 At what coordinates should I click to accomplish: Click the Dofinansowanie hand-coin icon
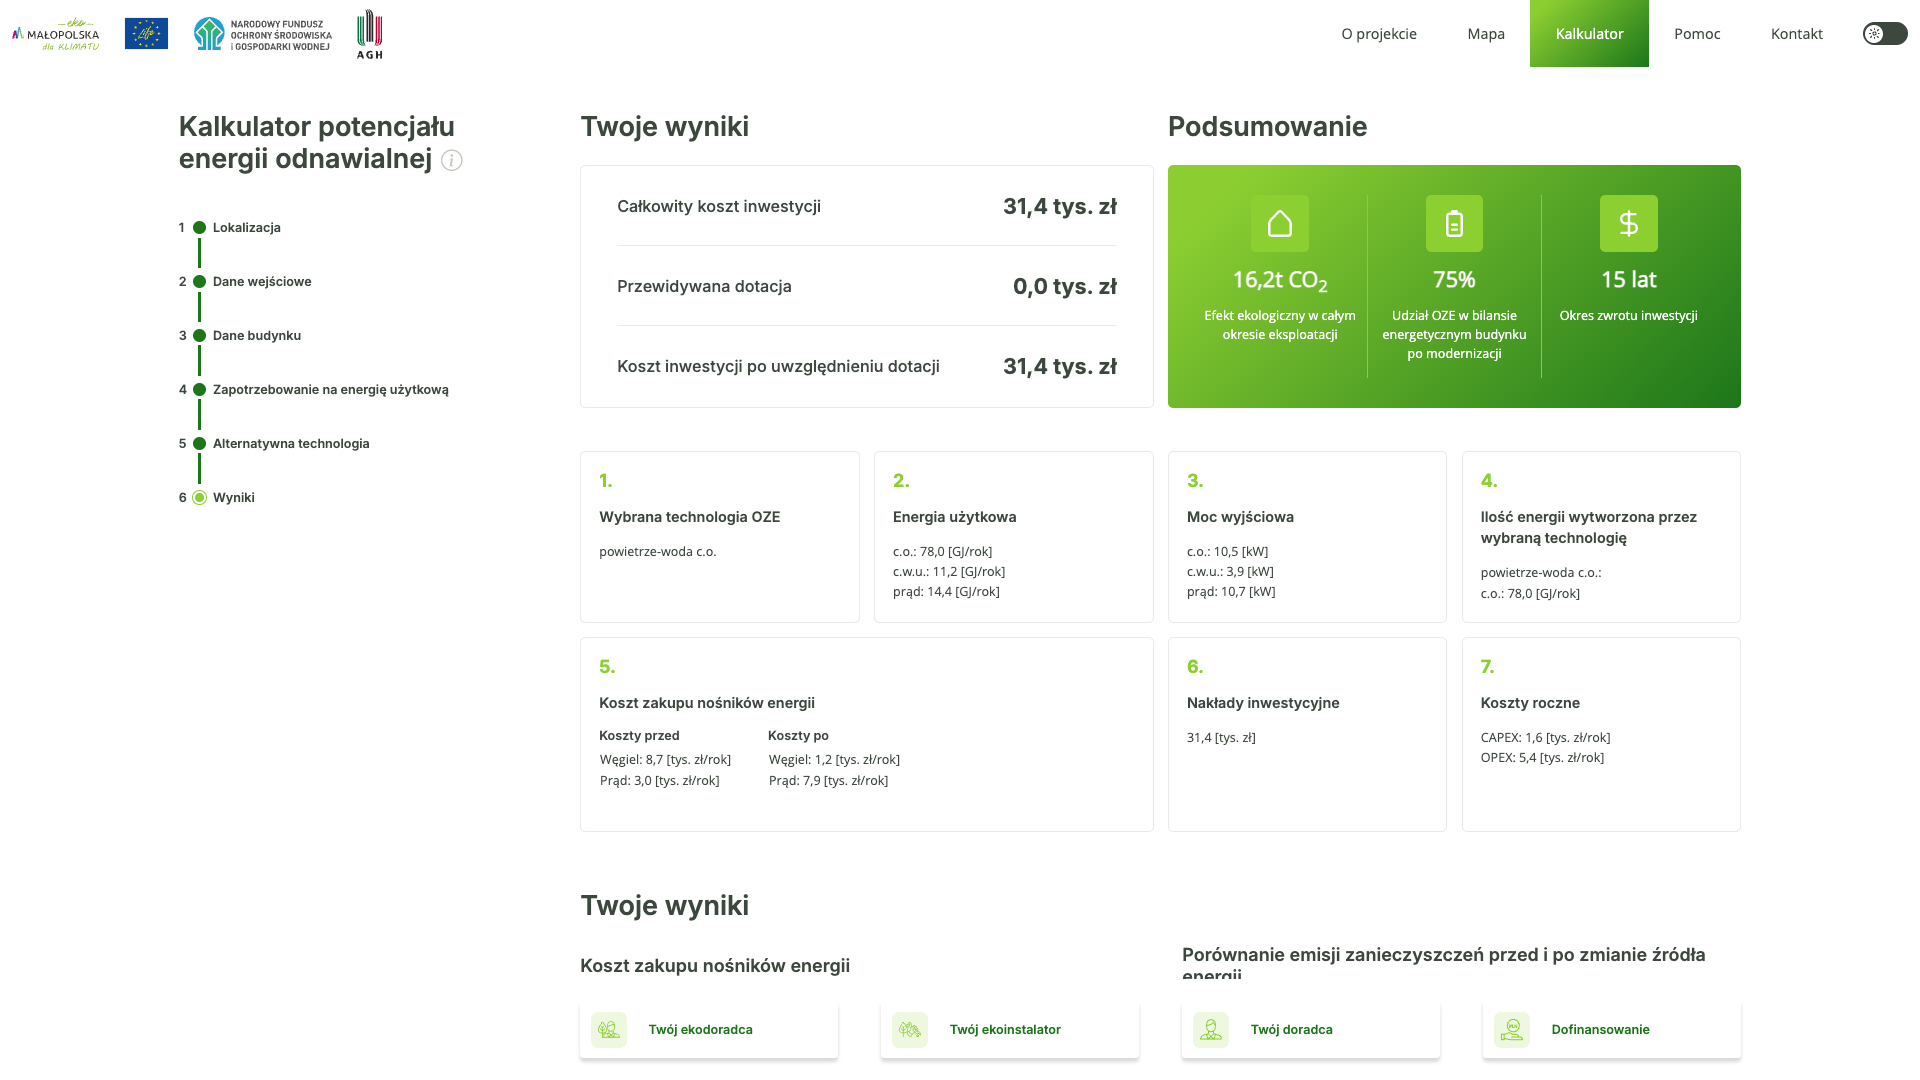(1512, 1029)
